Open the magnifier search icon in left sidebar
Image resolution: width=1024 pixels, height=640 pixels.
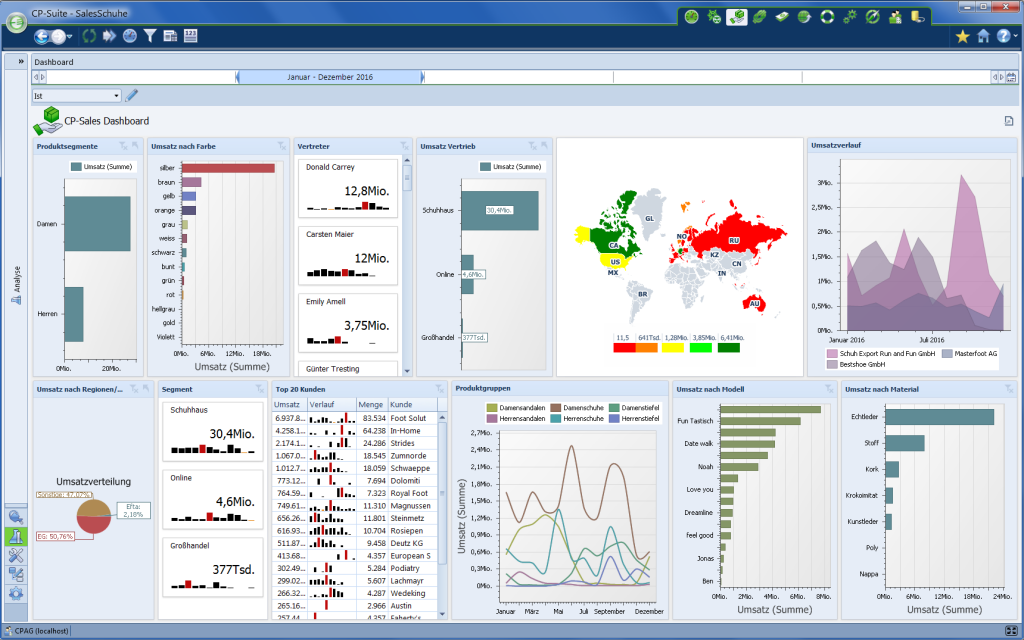[x=15, y=515]
